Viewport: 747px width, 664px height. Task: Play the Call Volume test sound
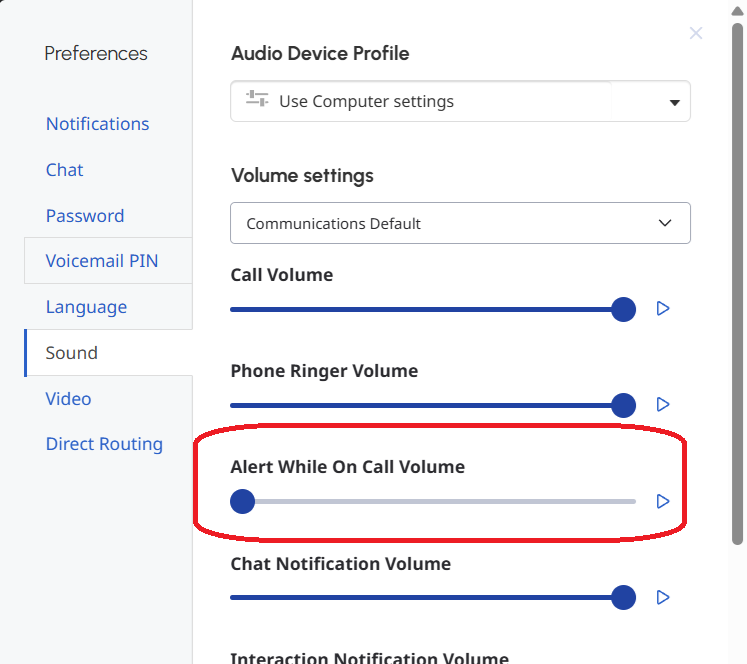pyautogui.click(x=662, y=309)
